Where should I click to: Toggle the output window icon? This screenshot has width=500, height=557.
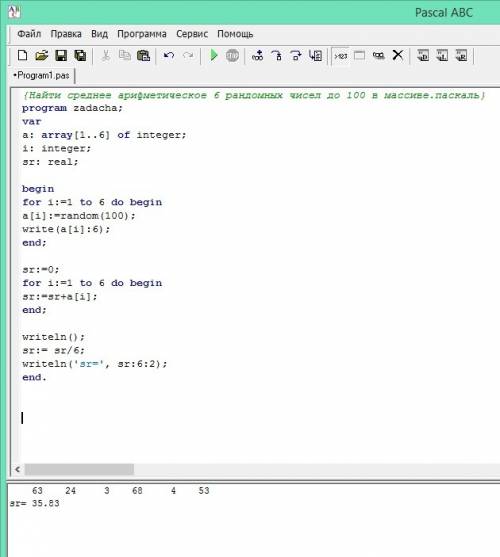[359, 56]
